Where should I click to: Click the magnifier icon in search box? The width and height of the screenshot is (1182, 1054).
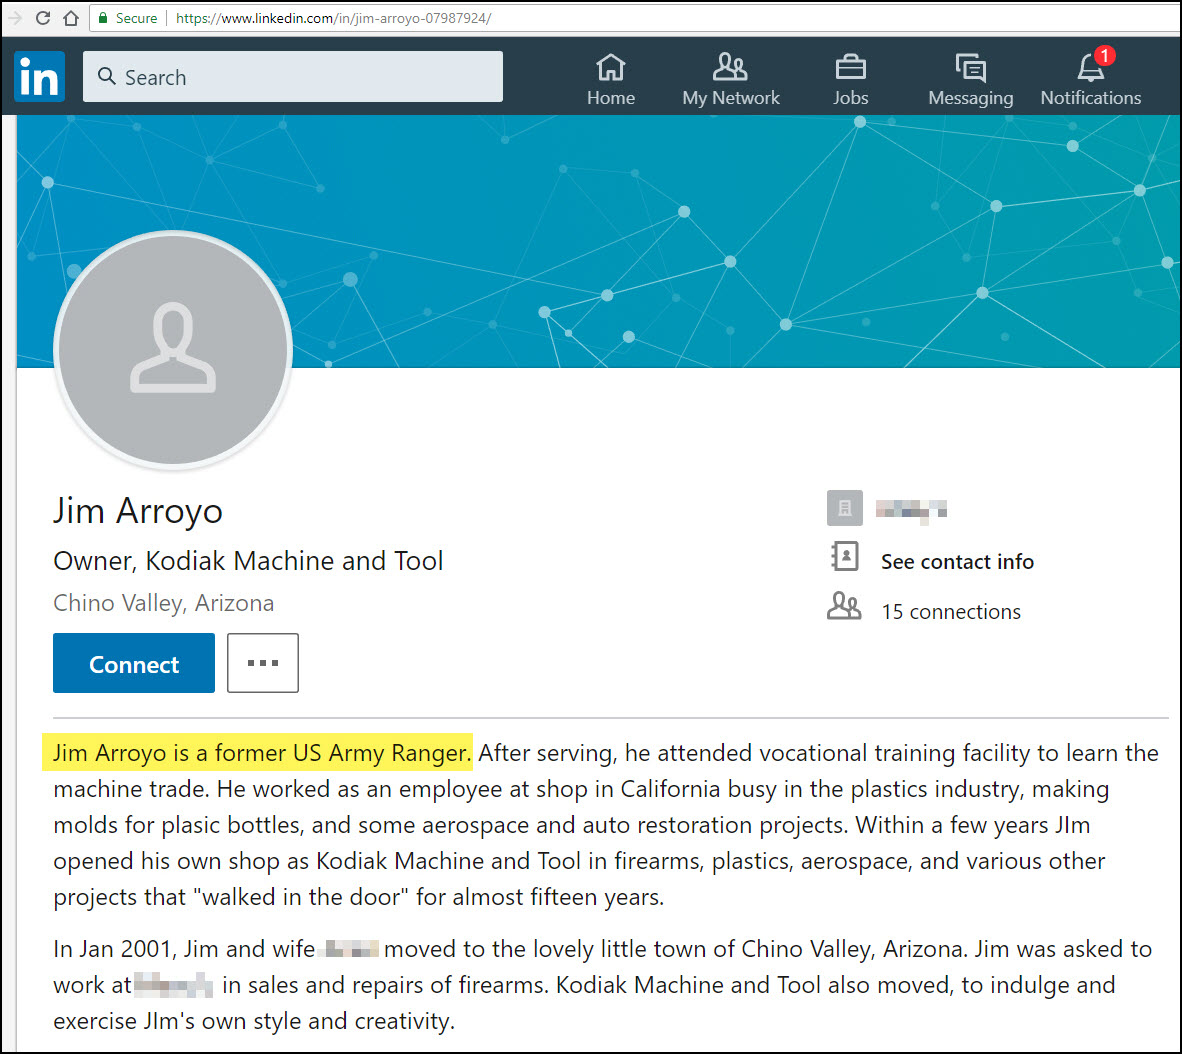[107, 76]
